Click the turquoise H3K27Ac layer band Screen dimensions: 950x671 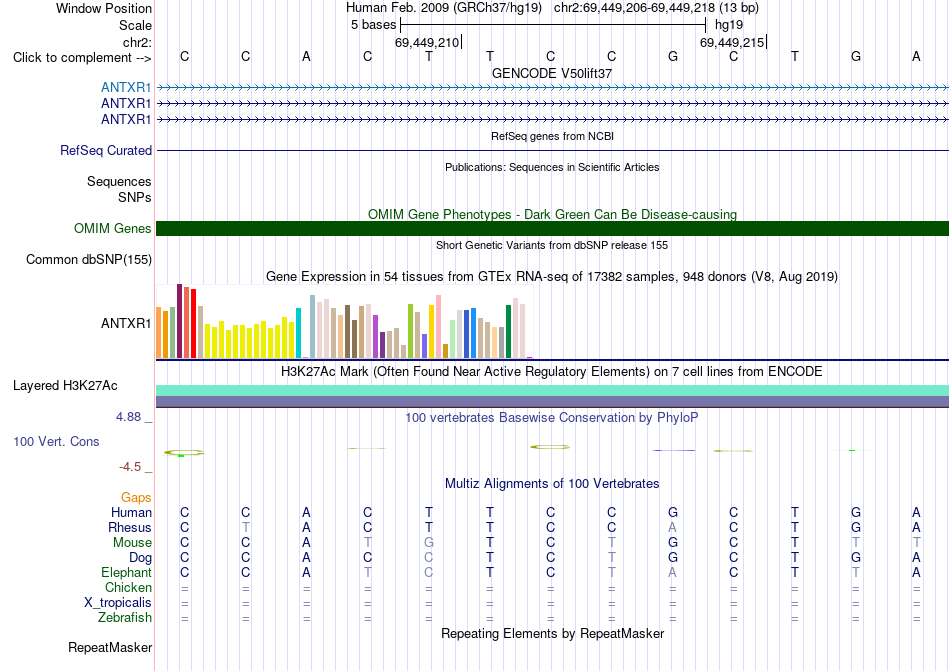tap(553, 390)
